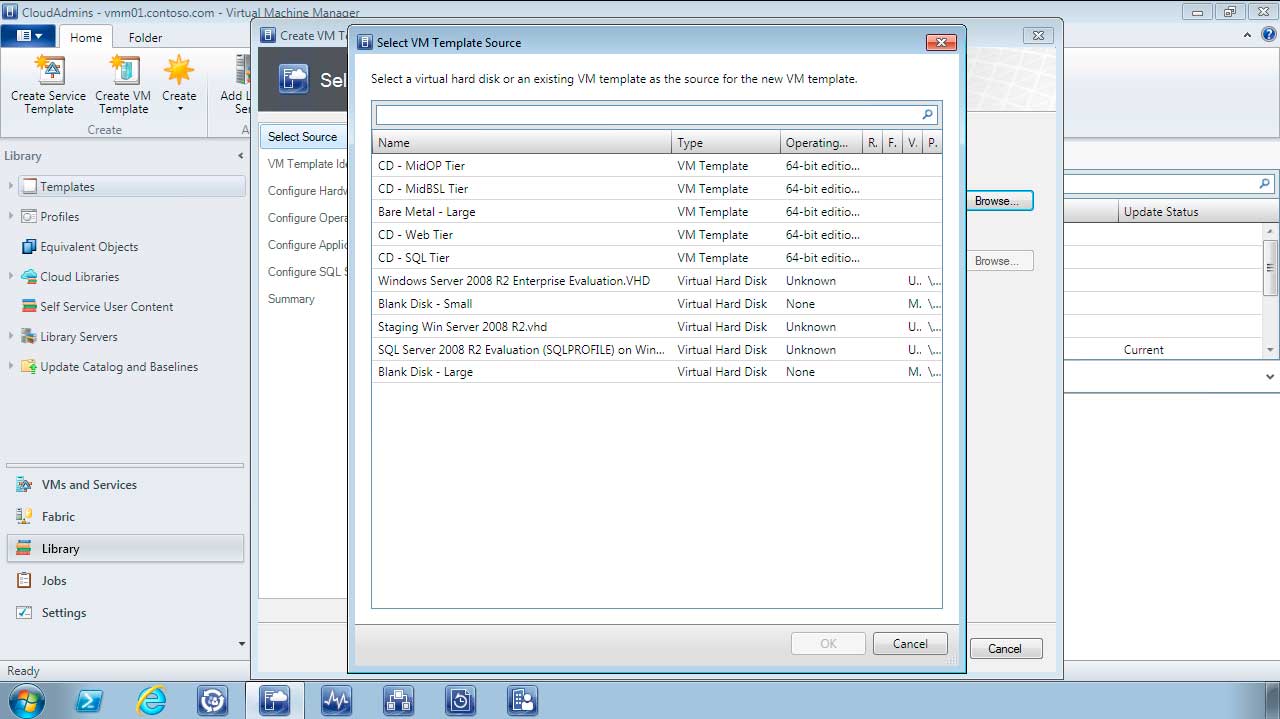Click Cancel in Select VM Template Source dialog

[x=910, y=644]
